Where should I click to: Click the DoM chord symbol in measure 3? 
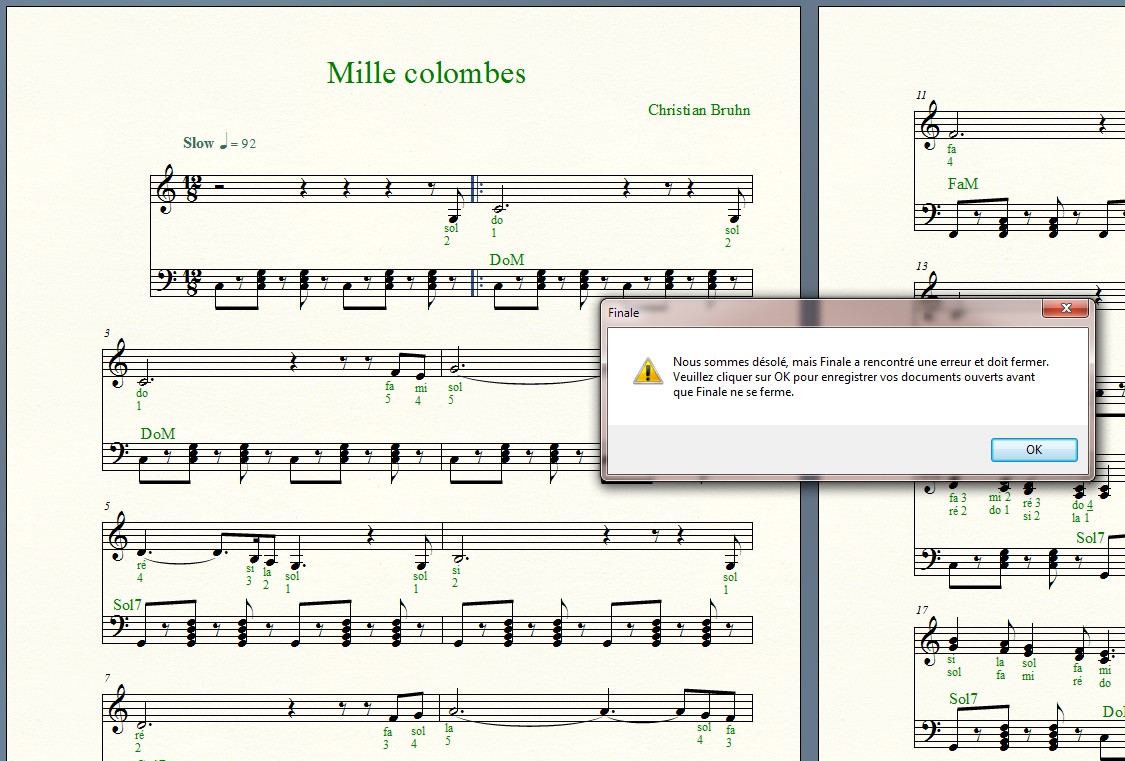[158, 433]
